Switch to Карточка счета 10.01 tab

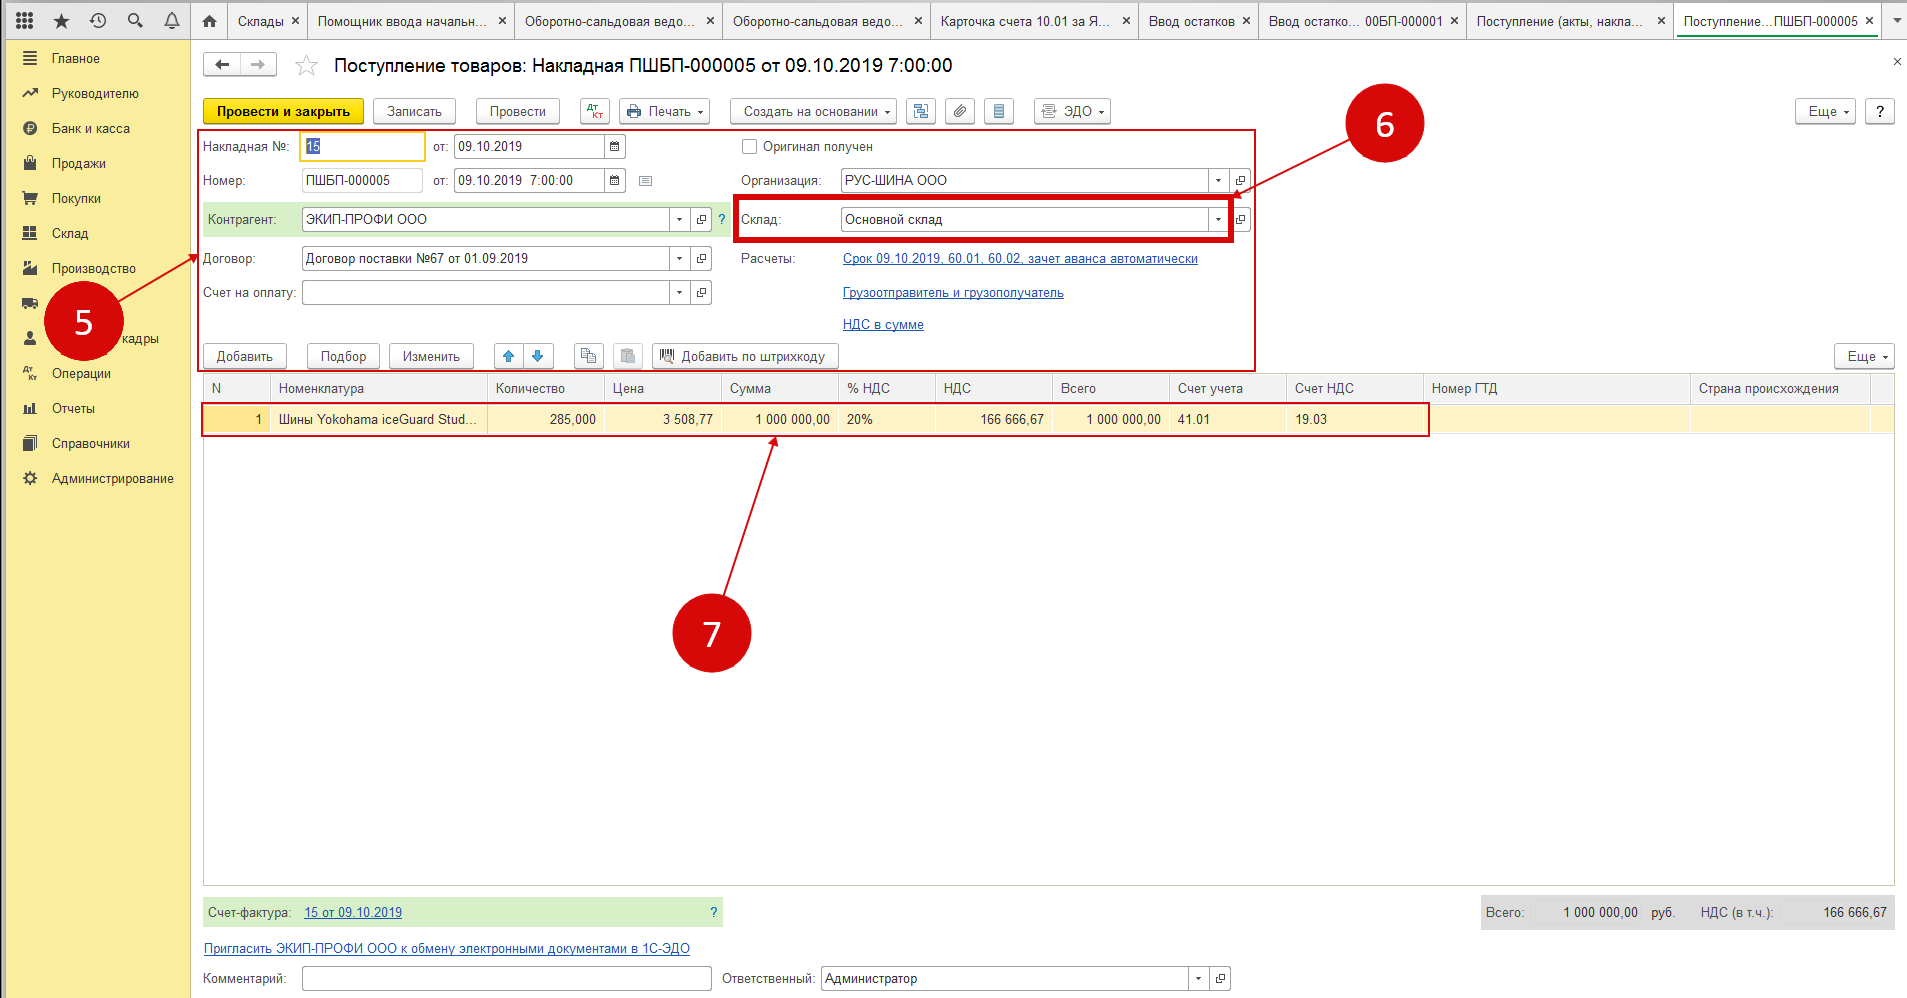(x=1024, y=21)
